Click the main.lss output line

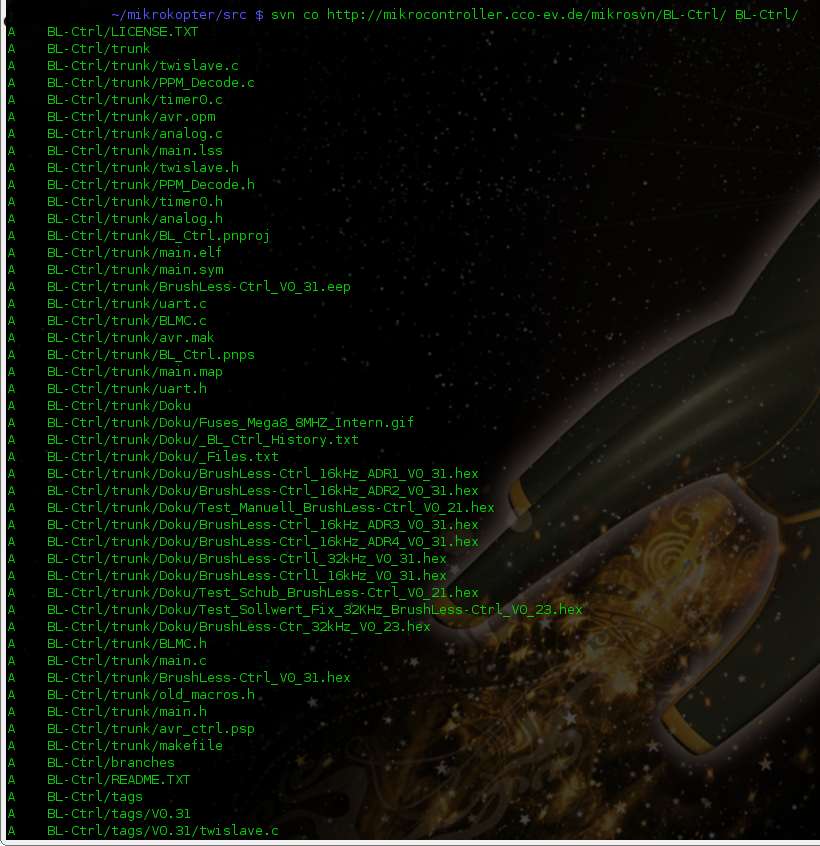coord(135,151)
